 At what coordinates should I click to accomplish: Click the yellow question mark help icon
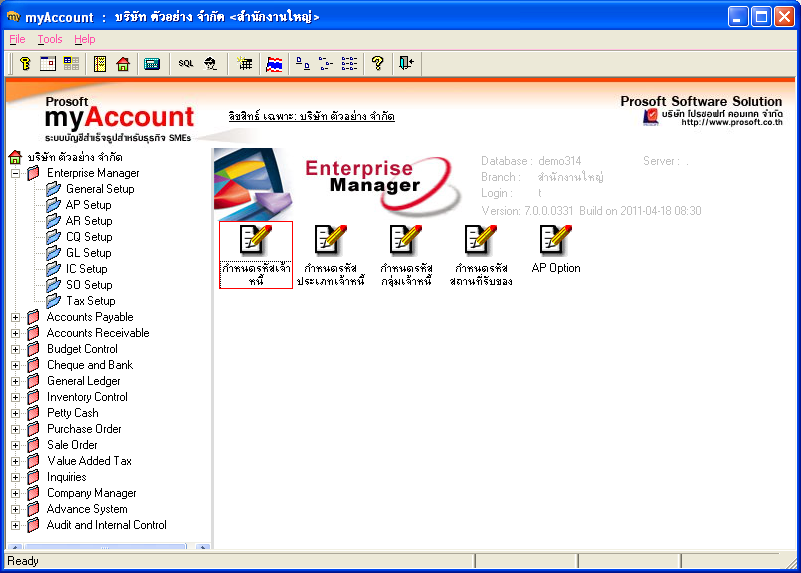click(x=377, y=63)
